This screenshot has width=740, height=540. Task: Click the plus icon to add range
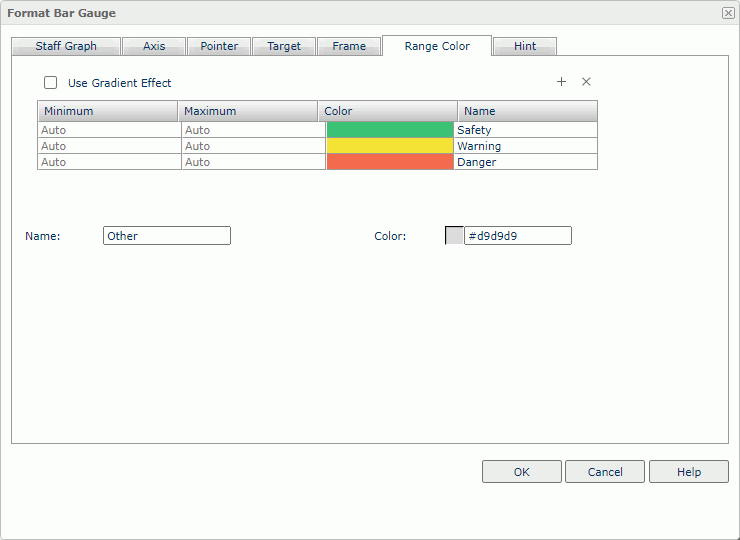(x=561, y=82)
